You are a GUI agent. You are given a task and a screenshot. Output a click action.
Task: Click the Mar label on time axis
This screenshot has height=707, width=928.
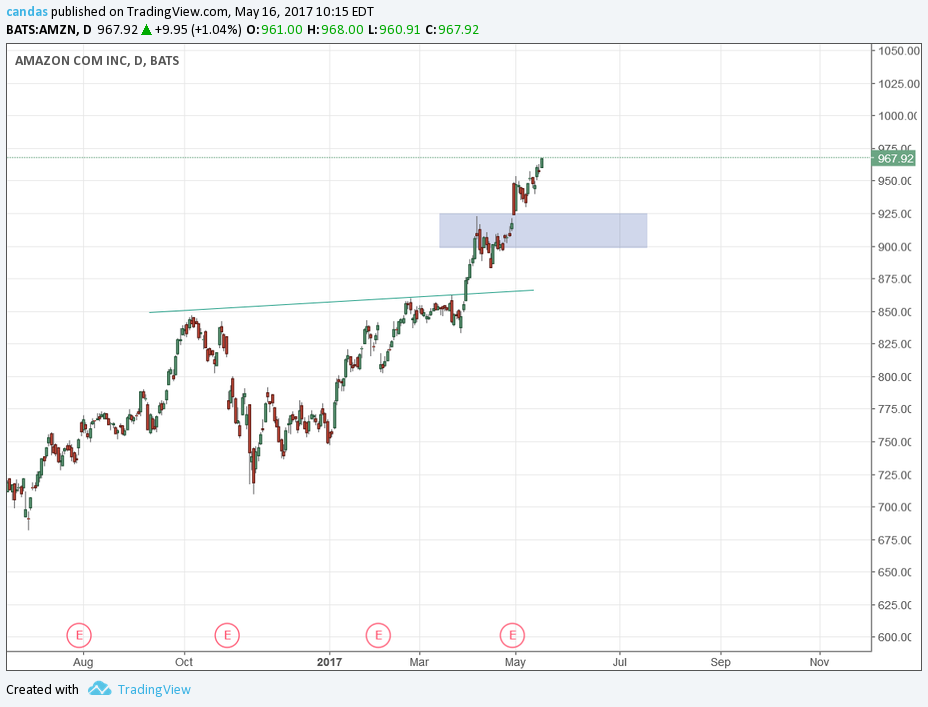419,662
